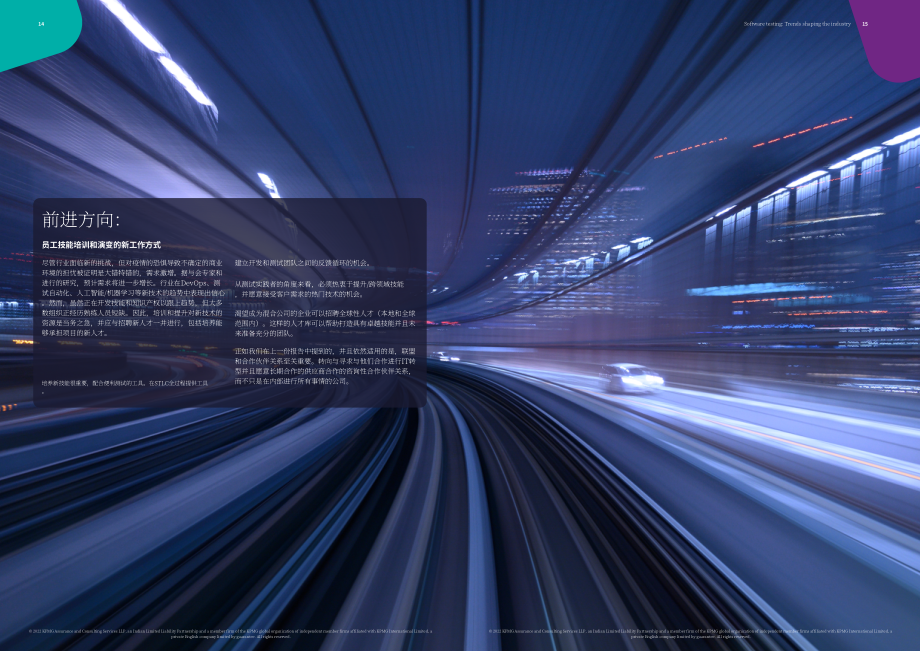Image resolution: width=920 pixels, height=651 pixels.
Task: Click the header 'Software testing: Trends shaping the industry'
Action: (x=797, y=24)
